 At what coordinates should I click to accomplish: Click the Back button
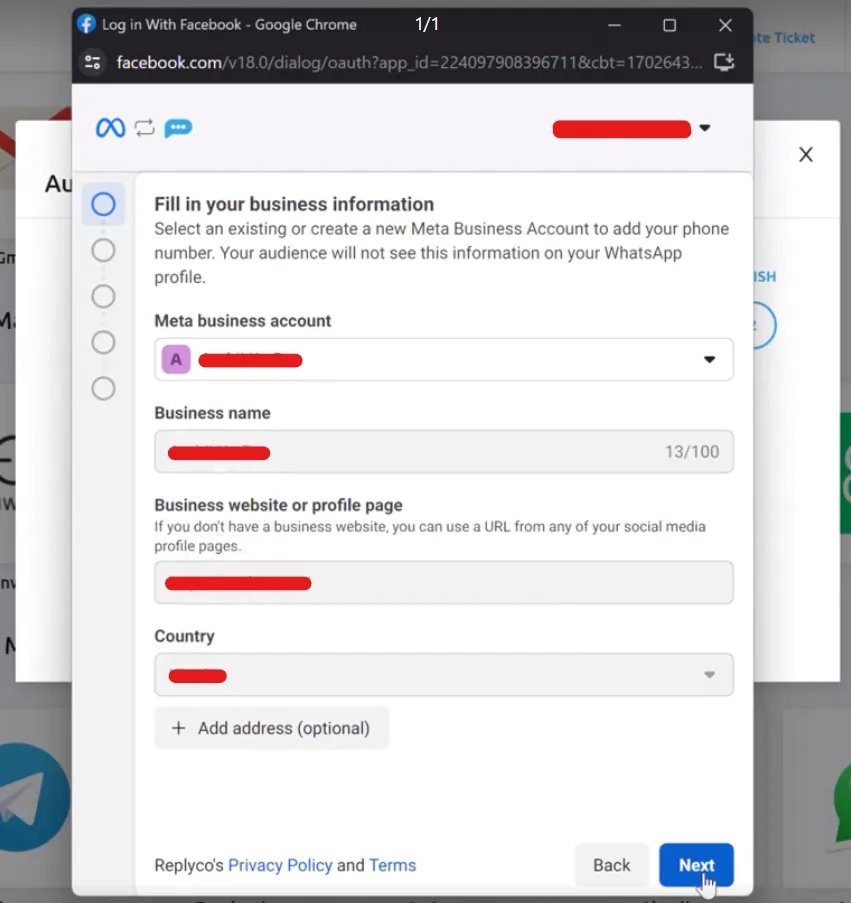611,865
